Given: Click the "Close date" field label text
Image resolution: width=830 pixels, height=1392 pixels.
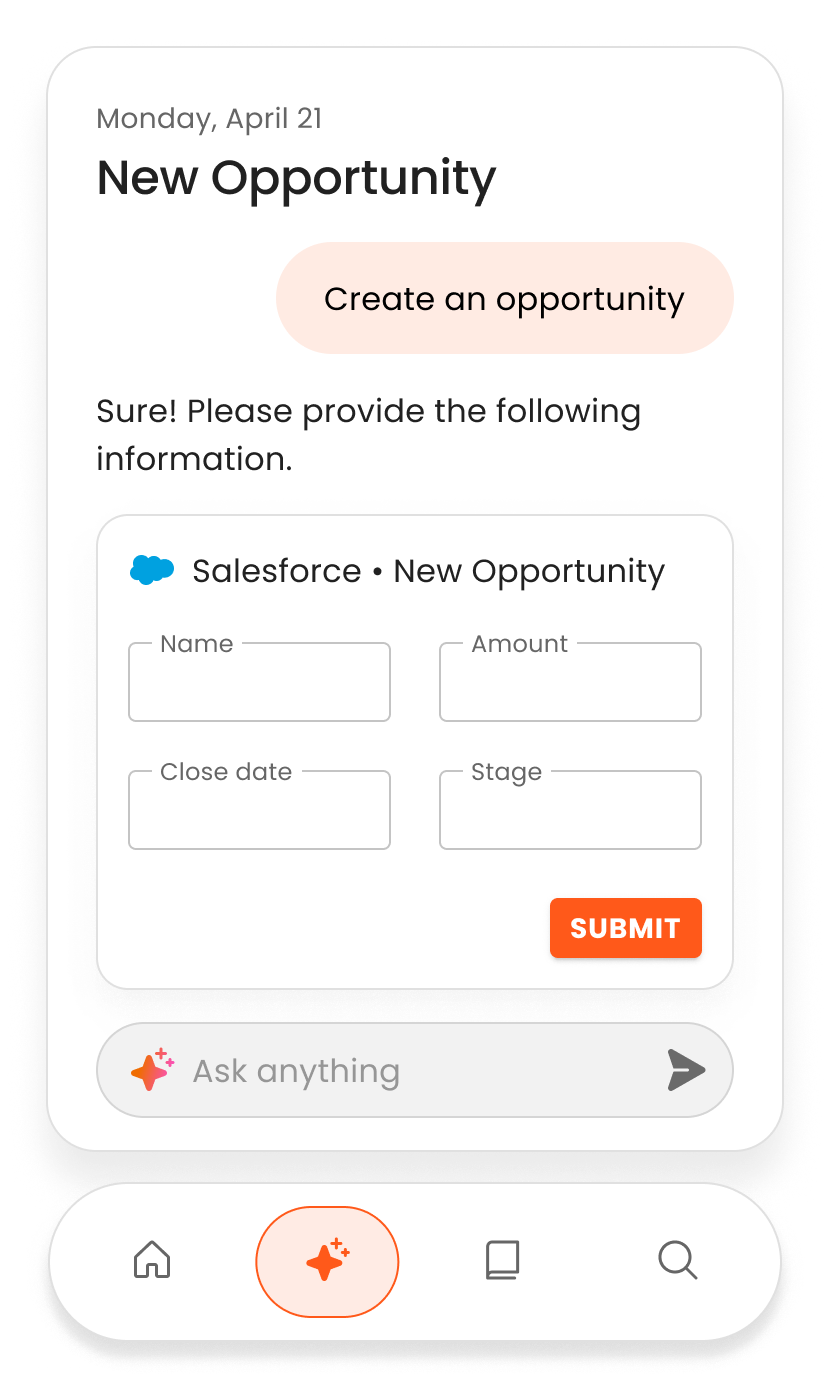Looking at the screenshot, I should [x=226, y=772].
